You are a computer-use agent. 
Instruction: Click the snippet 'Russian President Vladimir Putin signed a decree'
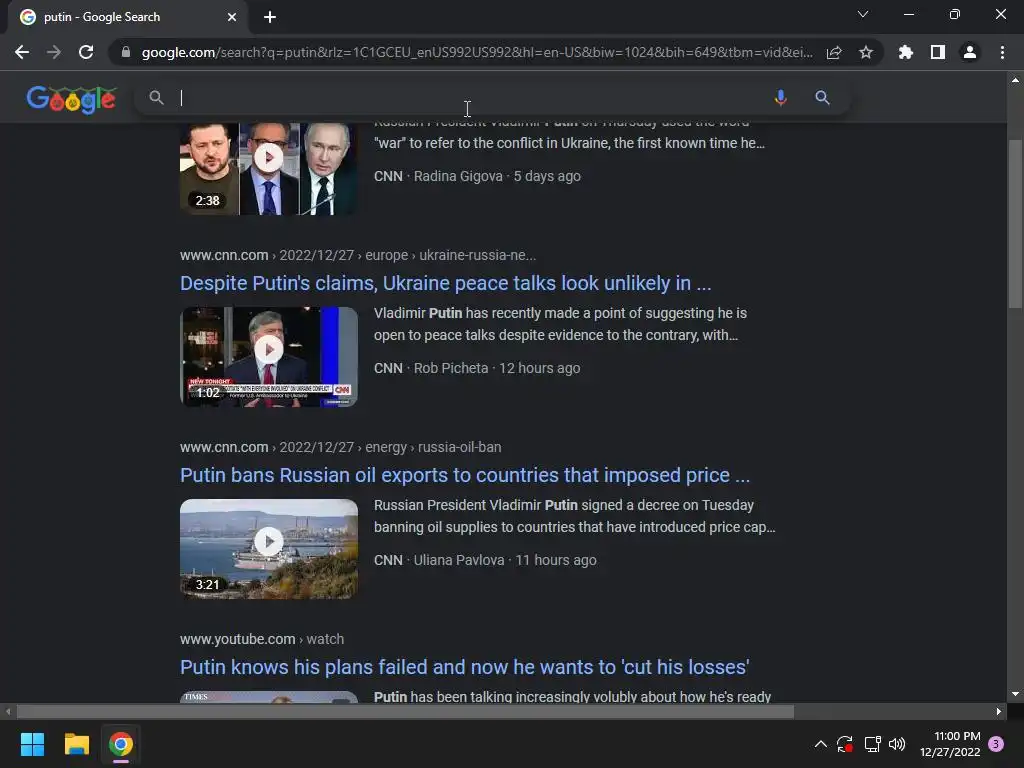click(x=575, y=516)
